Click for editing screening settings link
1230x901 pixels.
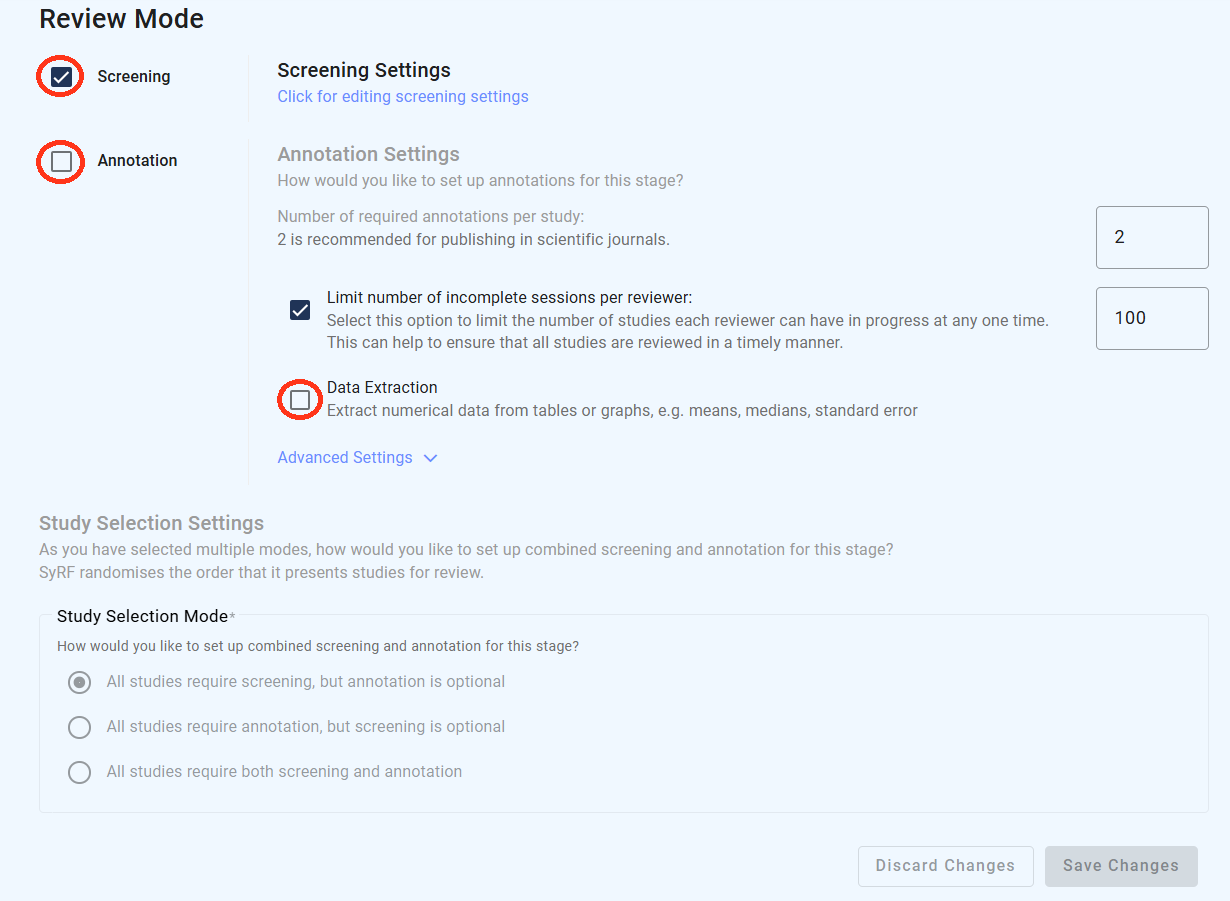click(403, 97)
